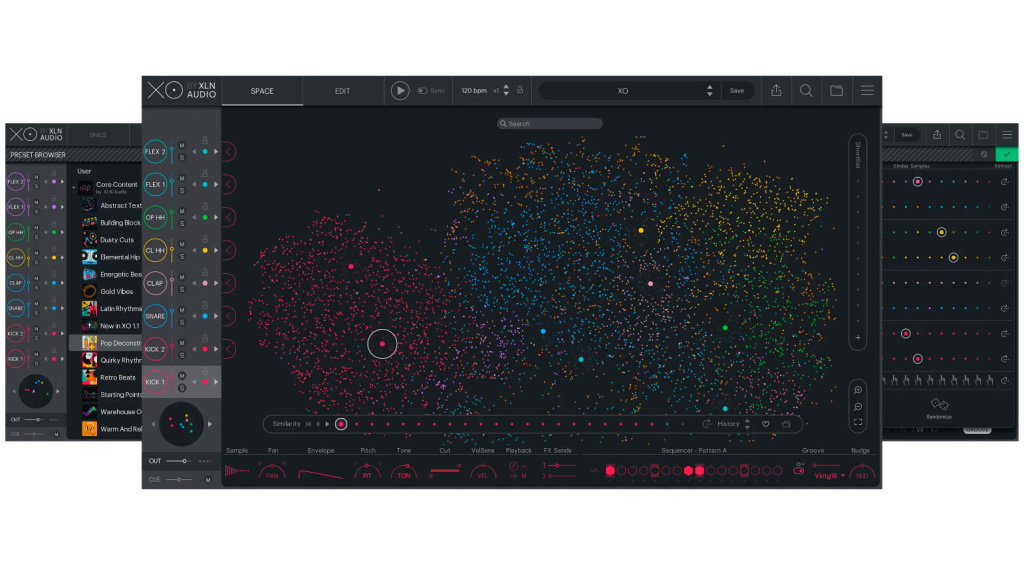Click the TON tone knob

(x=404, y=472)
